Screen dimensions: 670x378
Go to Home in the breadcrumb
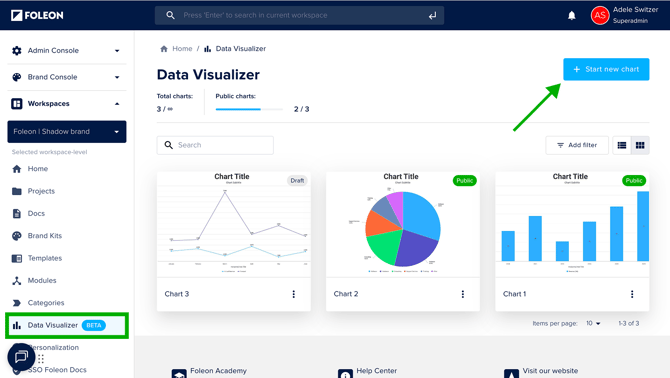[182, 49]
